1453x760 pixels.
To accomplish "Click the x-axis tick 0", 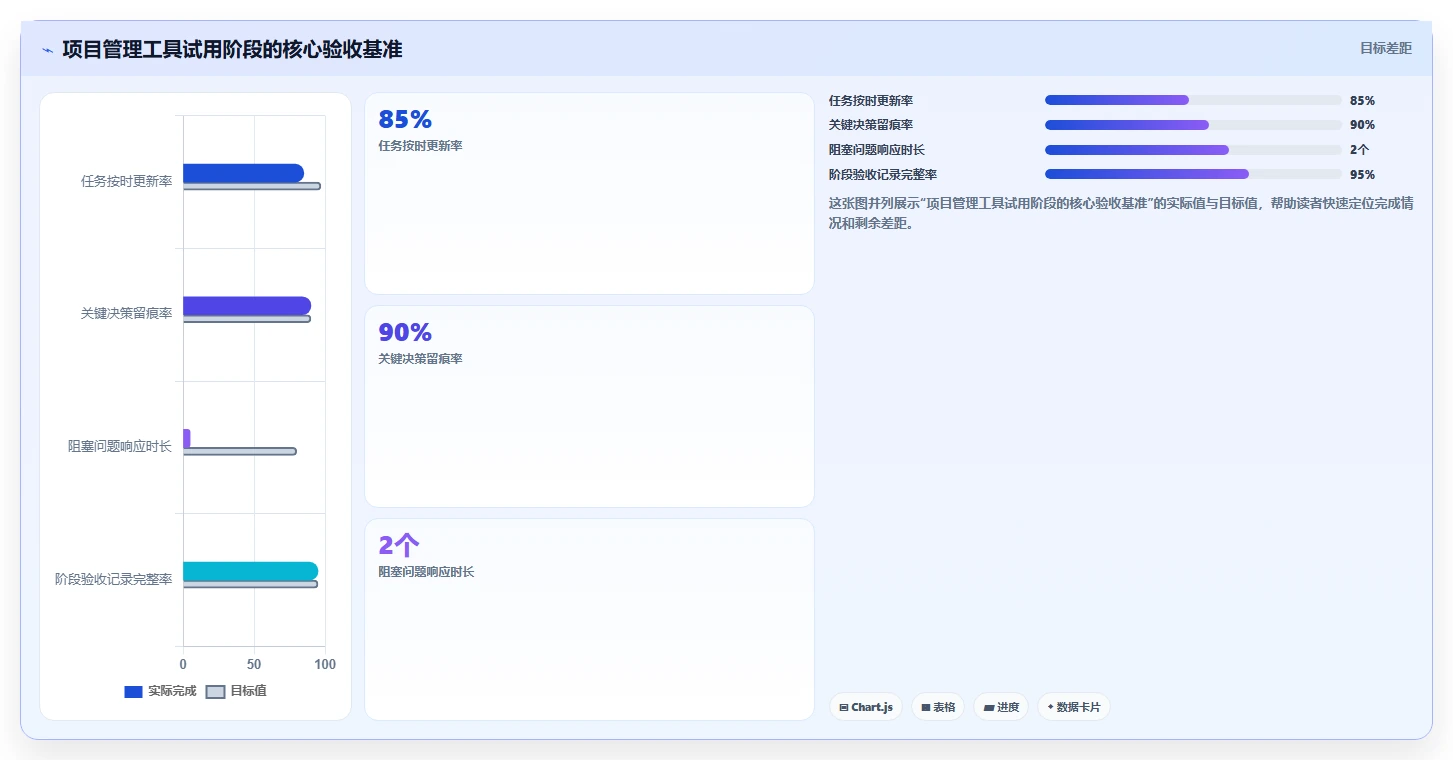I will tap(183, 664).
